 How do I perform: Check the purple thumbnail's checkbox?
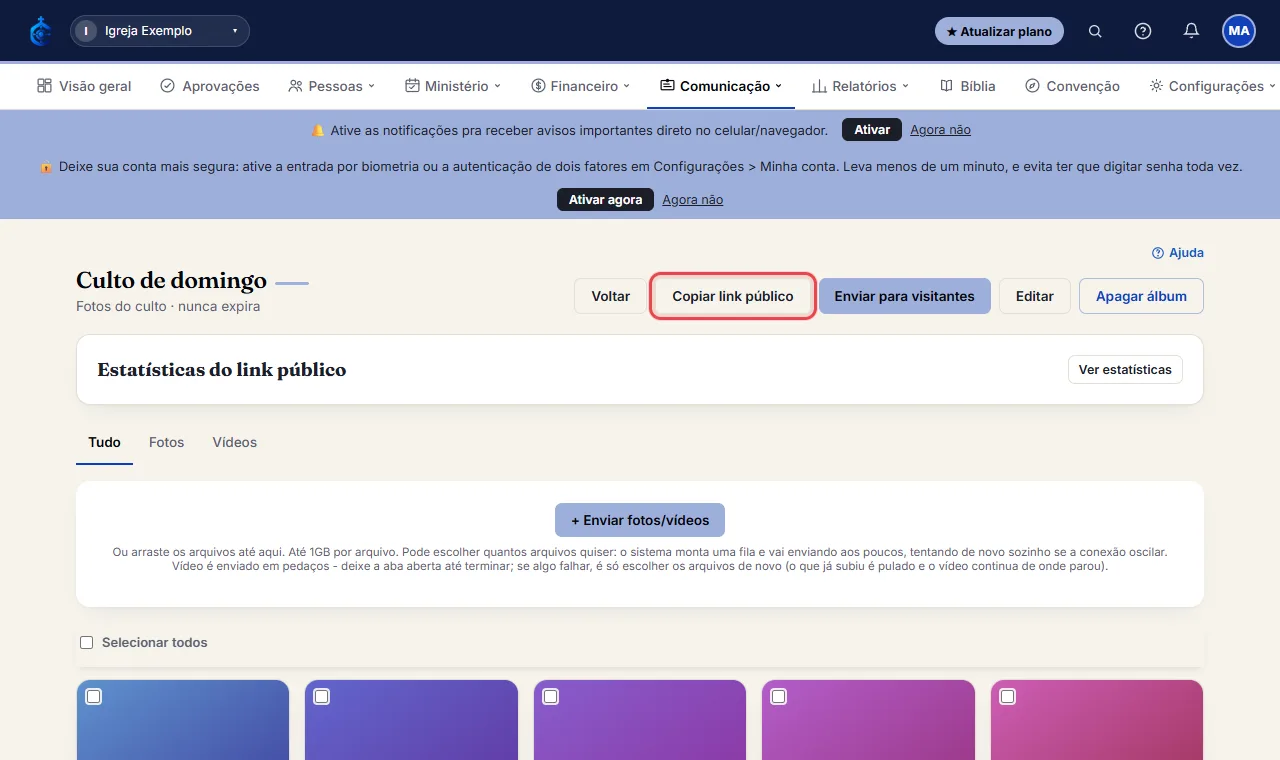(x=550, y=696)
